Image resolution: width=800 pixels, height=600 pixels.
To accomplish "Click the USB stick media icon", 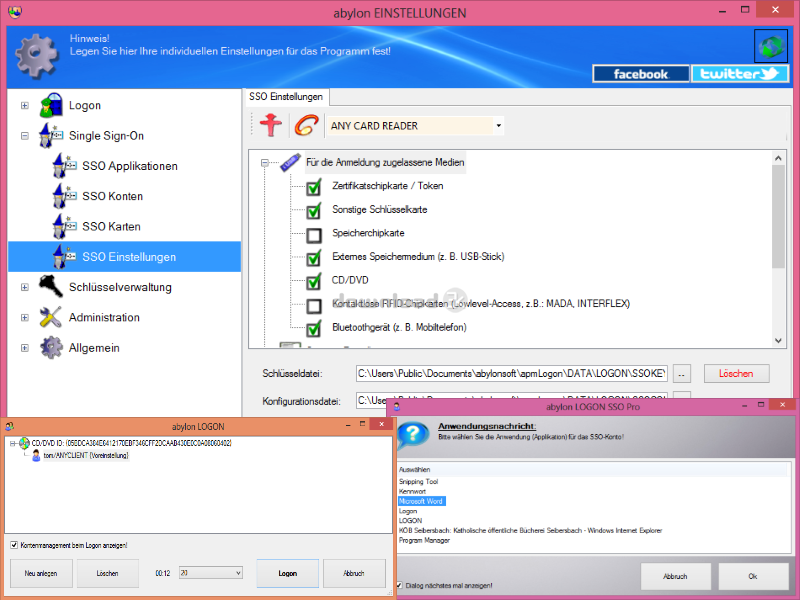I will [290, 162].
